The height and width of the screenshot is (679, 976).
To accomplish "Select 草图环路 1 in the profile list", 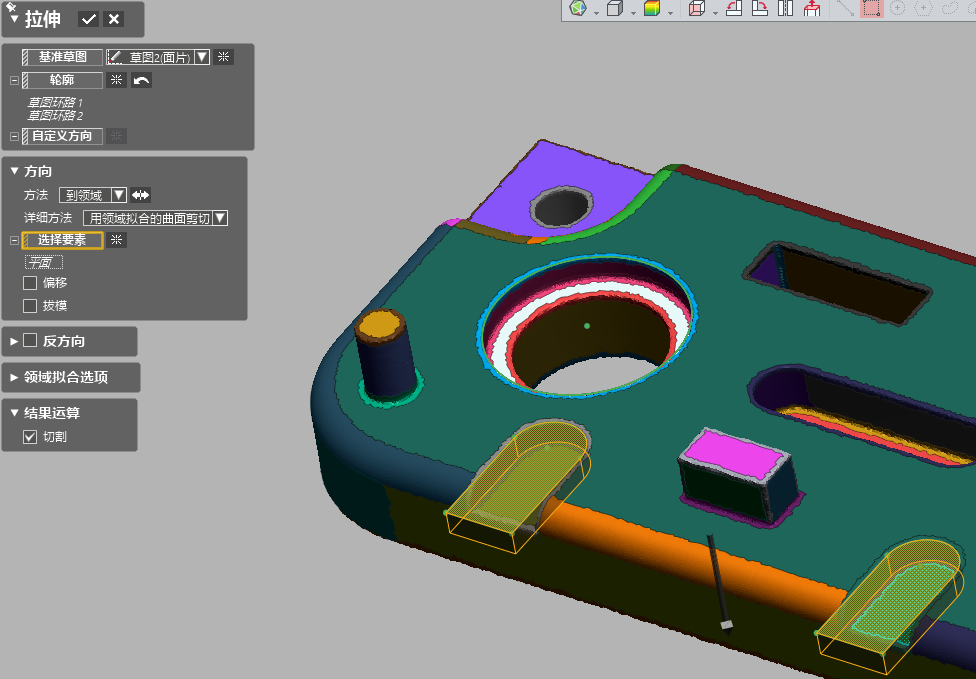I will 55,102.
